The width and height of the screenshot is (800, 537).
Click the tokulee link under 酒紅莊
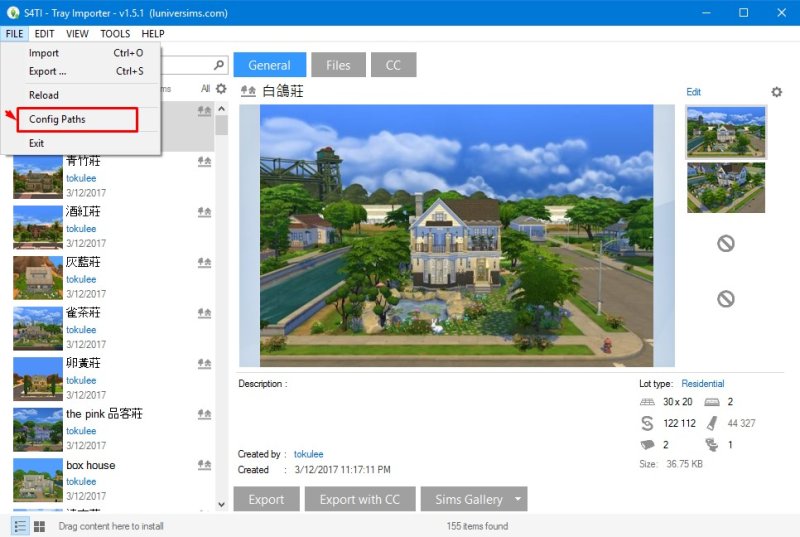pyautogui.click(x=81, y=228)
